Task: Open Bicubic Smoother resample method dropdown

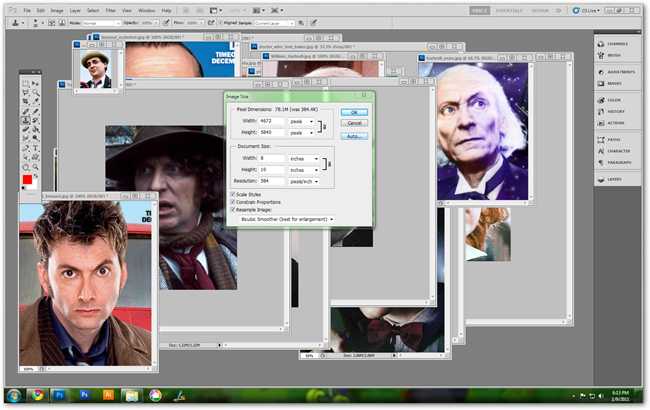Action: click(x=287, y=219)
